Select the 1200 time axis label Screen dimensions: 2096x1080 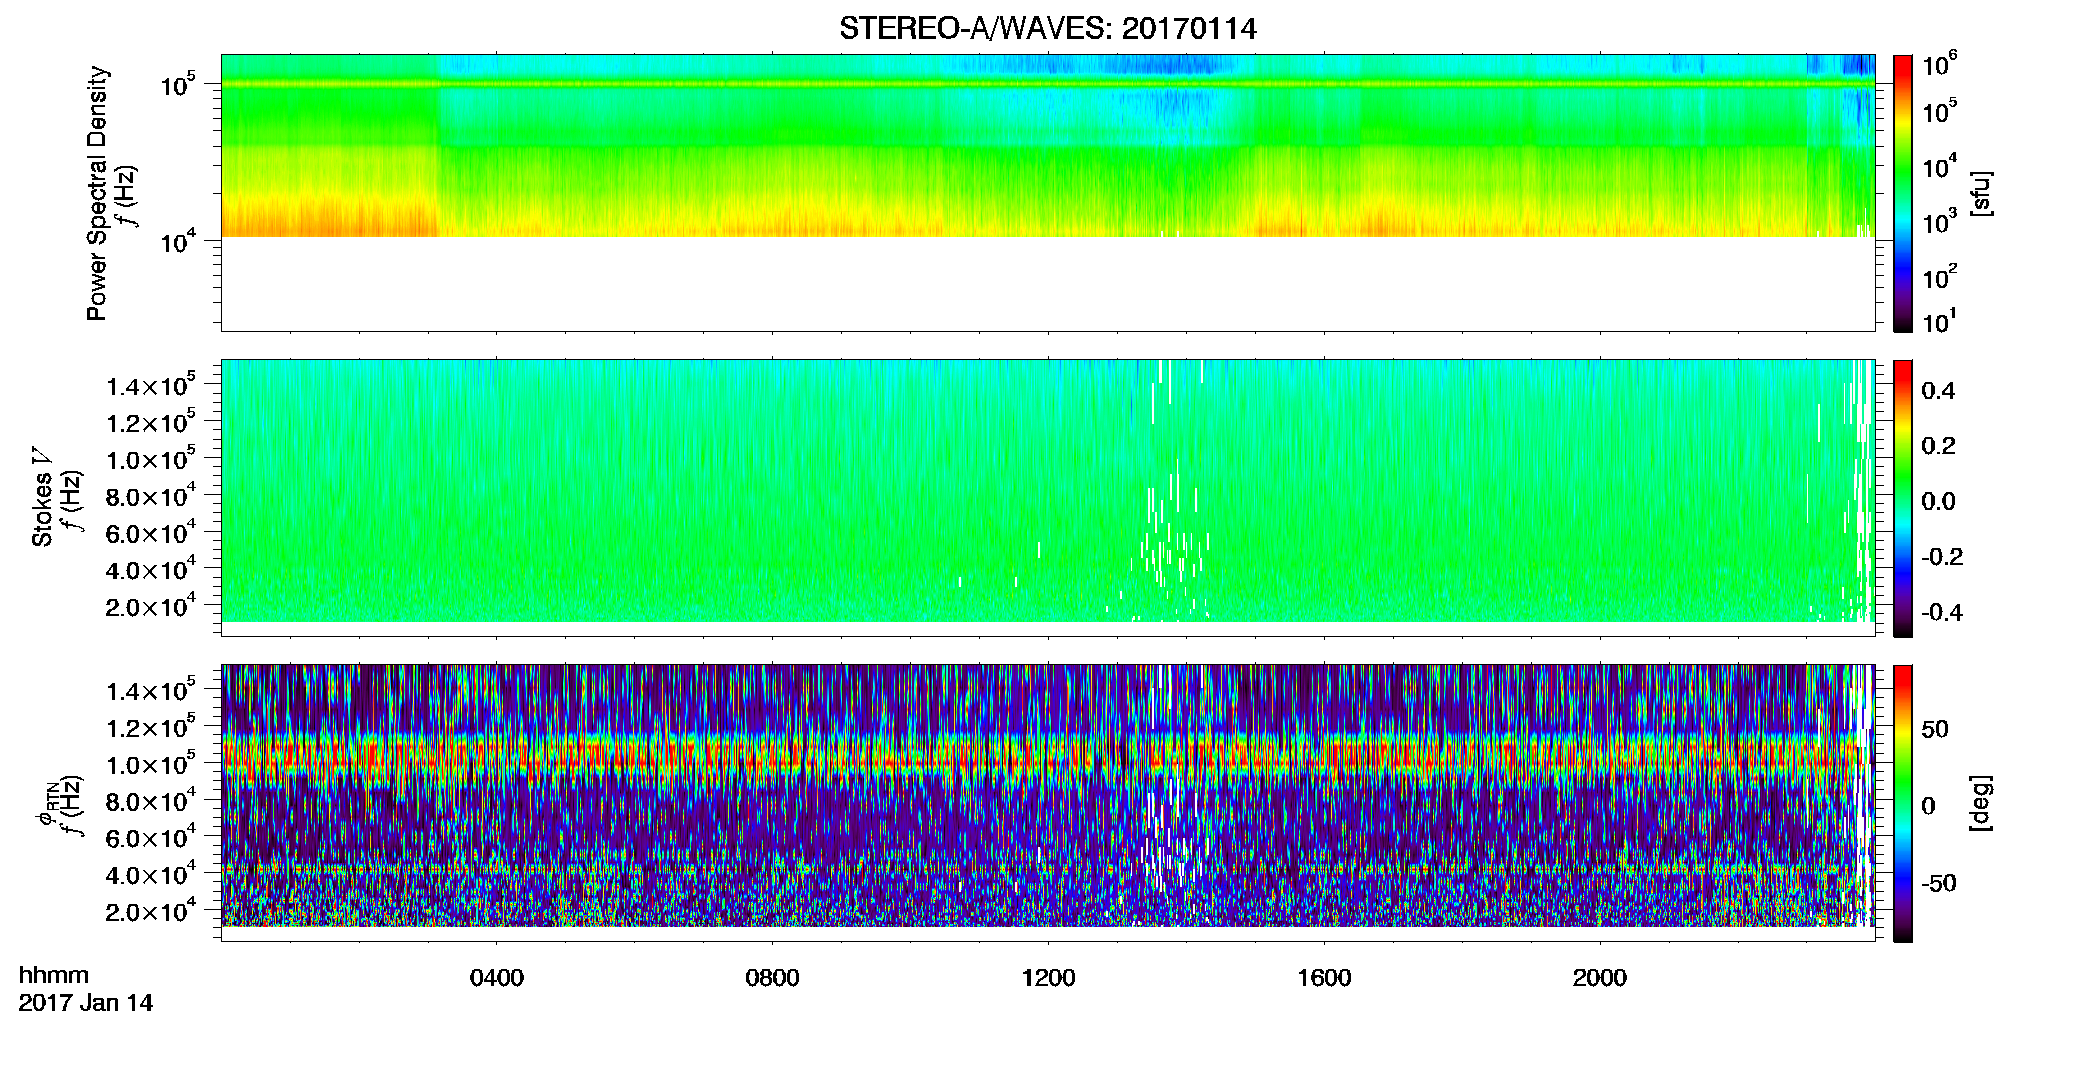(x=1048, y=978)
